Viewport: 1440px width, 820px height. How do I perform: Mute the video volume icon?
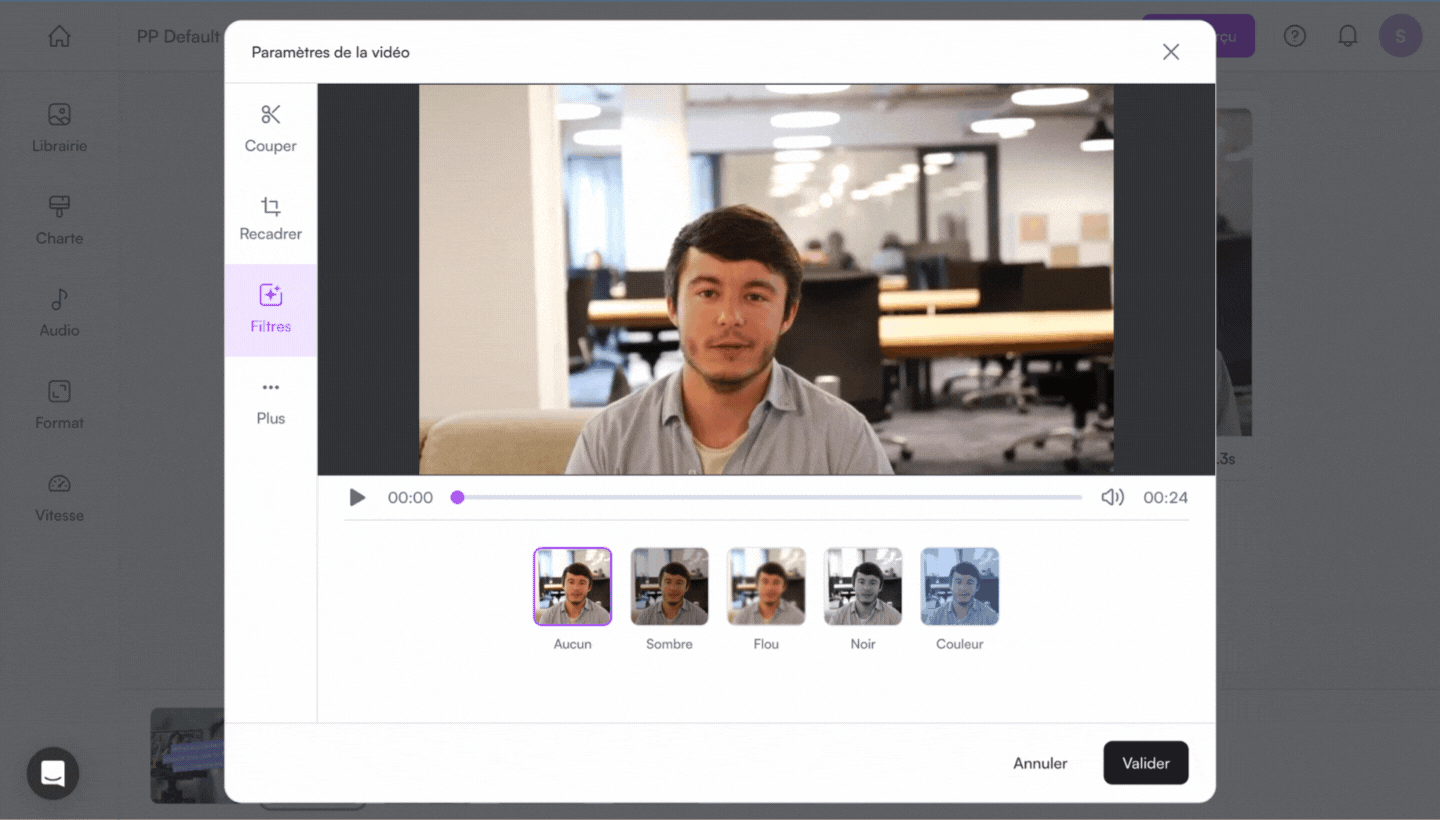click(1112, 497)
